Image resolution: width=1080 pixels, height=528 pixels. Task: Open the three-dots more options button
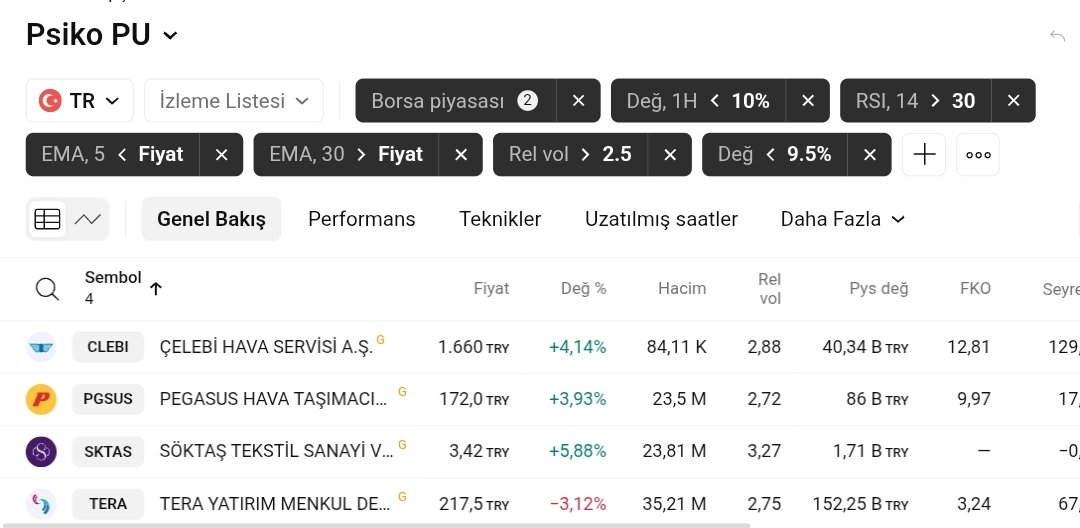(x=978, y=154)
